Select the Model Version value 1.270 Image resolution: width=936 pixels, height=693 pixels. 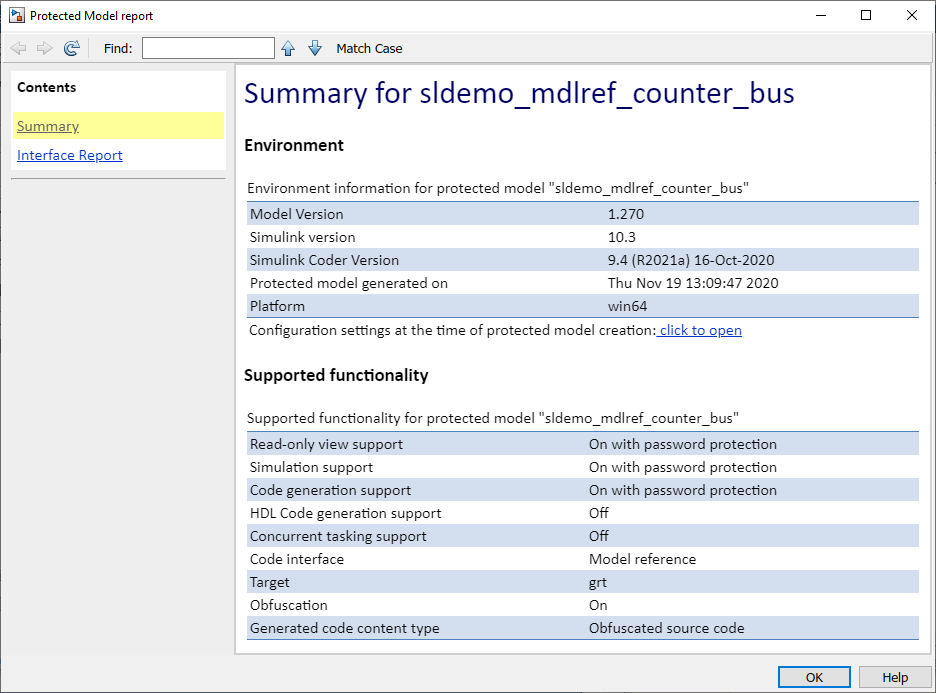pos(626,214)
